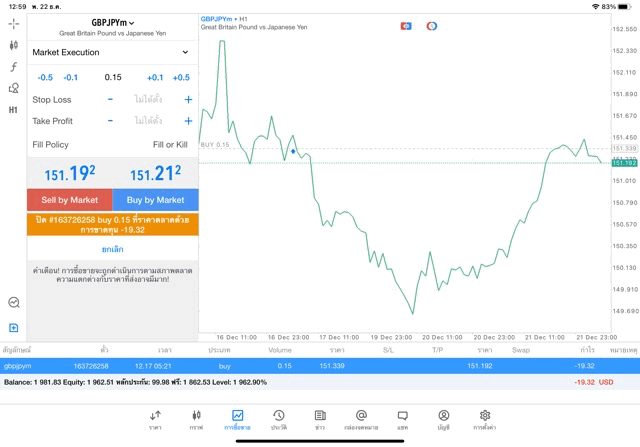Open the accounts tab person icon
Image resolution: width=640 pixels, height=447 pixels.
point(444,420)
